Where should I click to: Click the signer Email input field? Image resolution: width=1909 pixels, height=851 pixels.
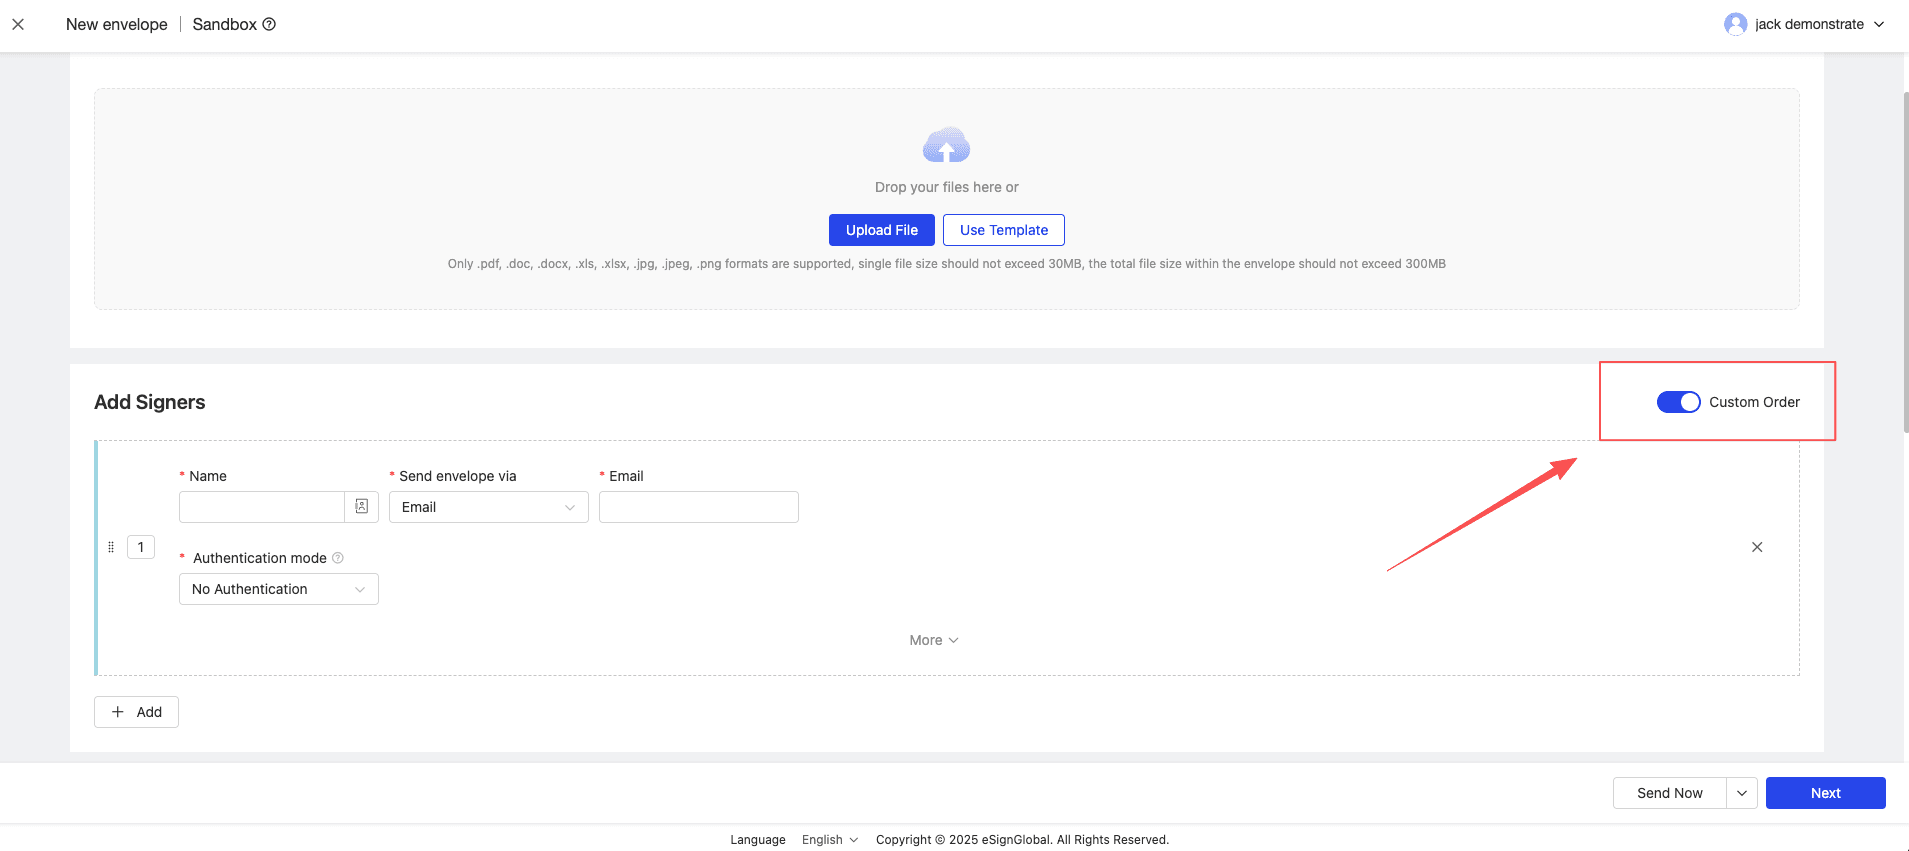click(698, 507)
